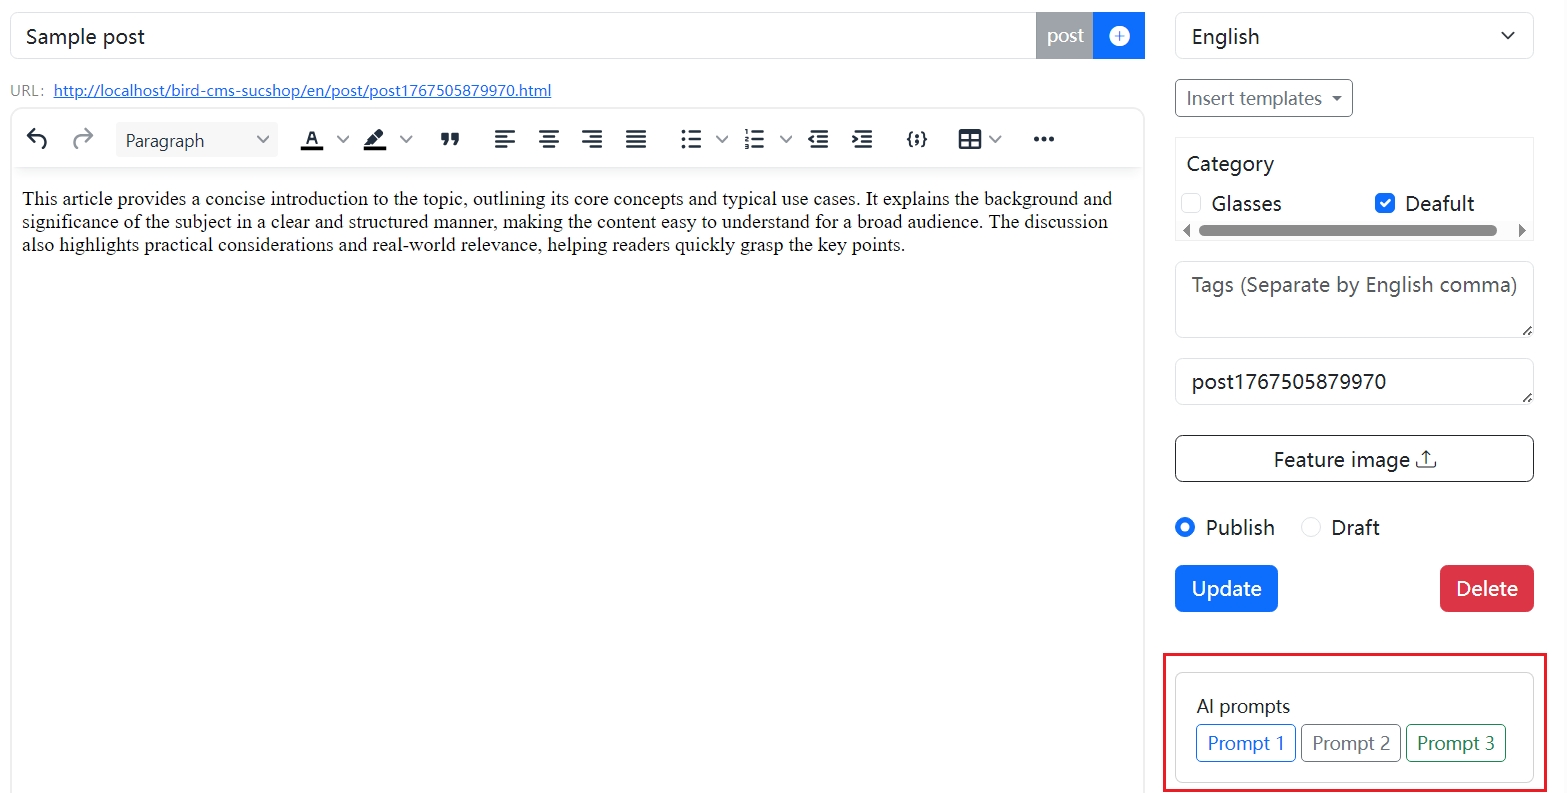Click the block quote icon
The image size is (1567, 793).
pos(450,139)
